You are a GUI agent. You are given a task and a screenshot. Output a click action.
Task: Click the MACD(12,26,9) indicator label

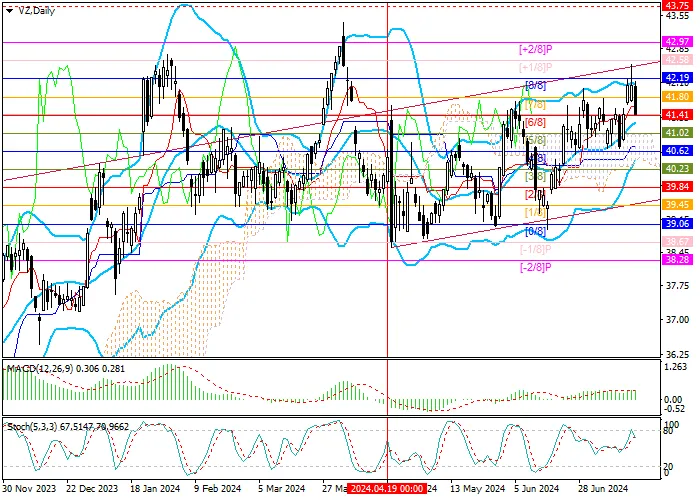click(40, 369)
